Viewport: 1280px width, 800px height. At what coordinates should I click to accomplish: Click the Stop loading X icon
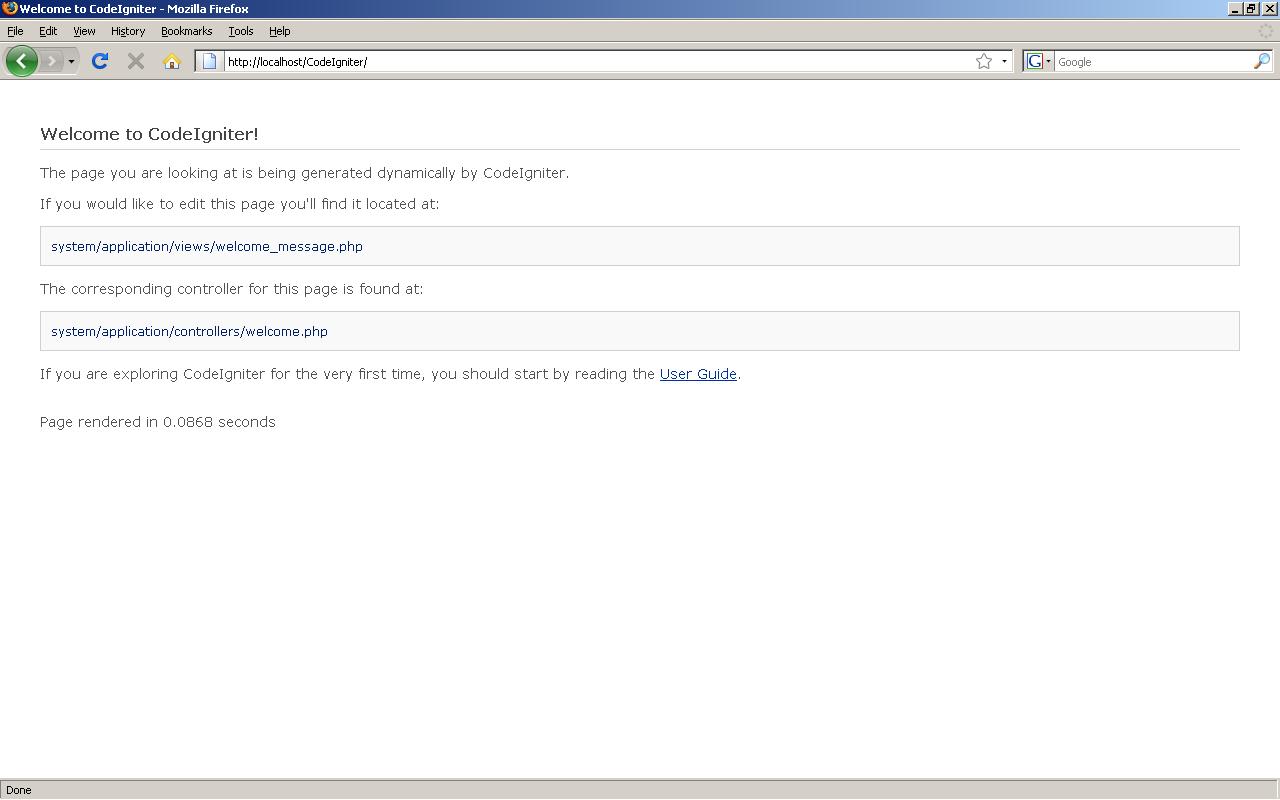click(136, 61)
